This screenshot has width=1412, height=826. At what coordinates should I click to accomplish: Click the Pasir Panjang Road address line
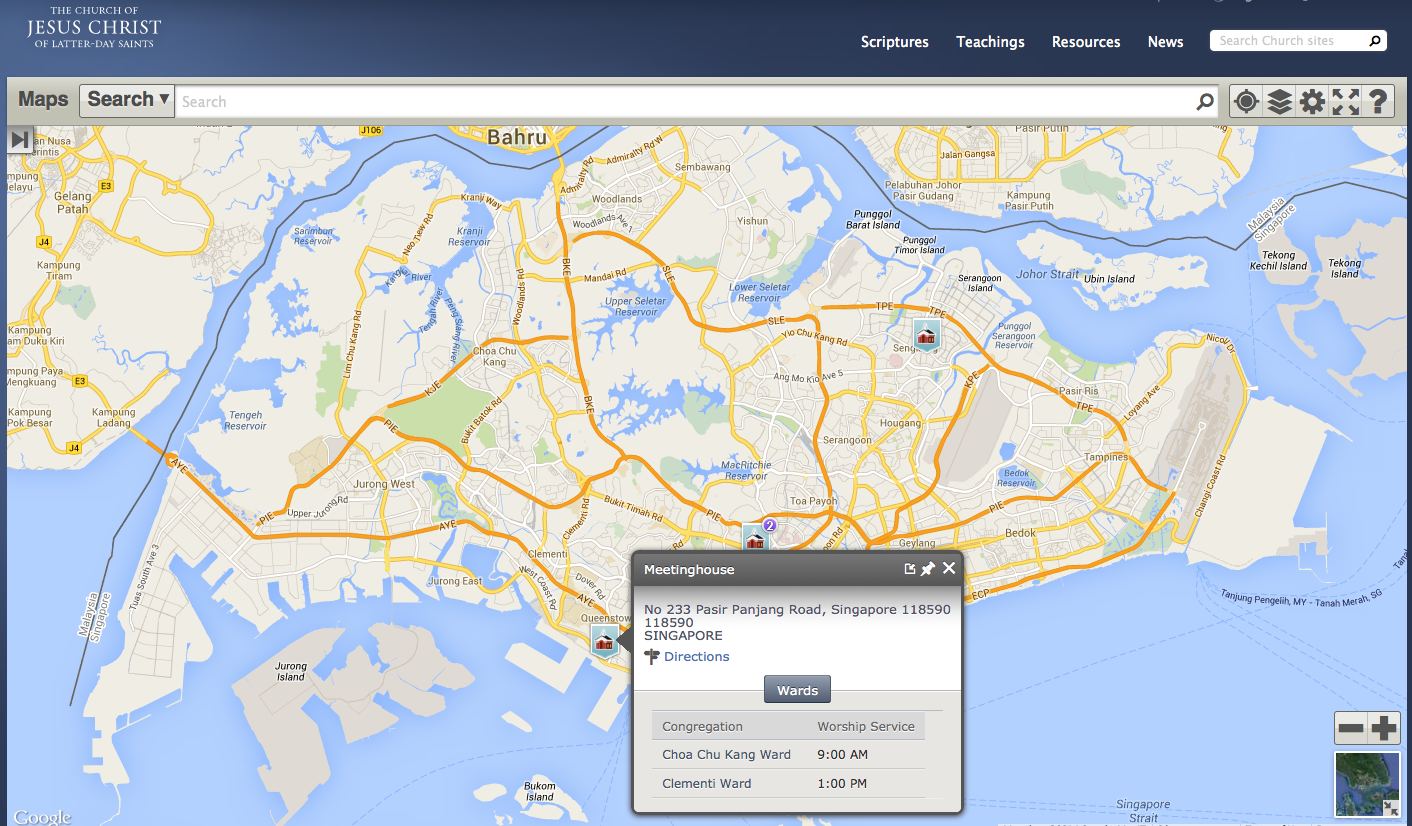point(797,609)
